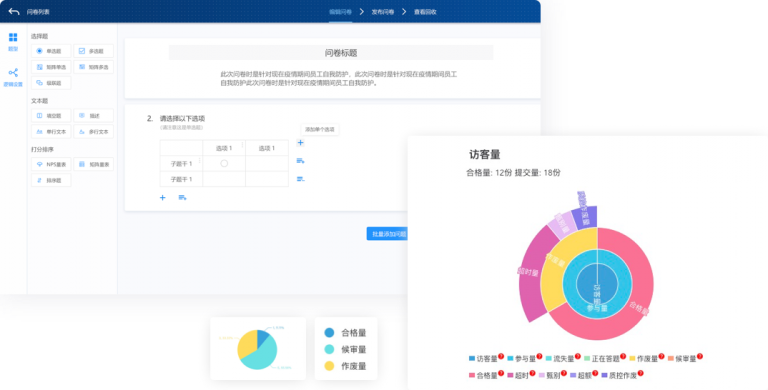This screenshot has width=768, height=390.
Task: Add a 排序题 ranking question
Action: pos(51,180)
